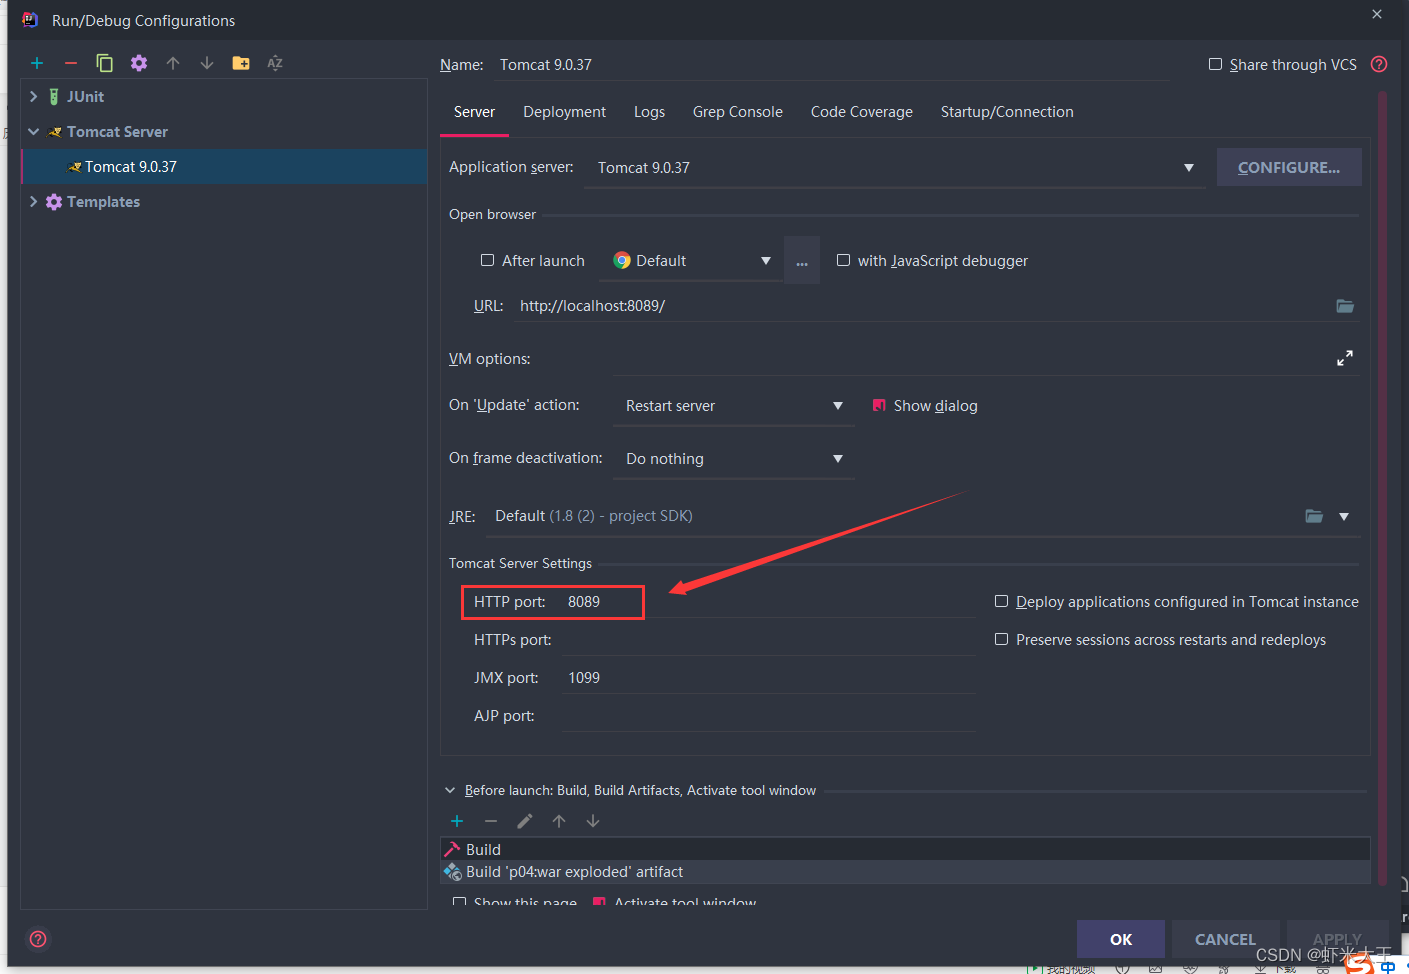Switch to the Server tab

pyautogui.click(x=474, y=112)
